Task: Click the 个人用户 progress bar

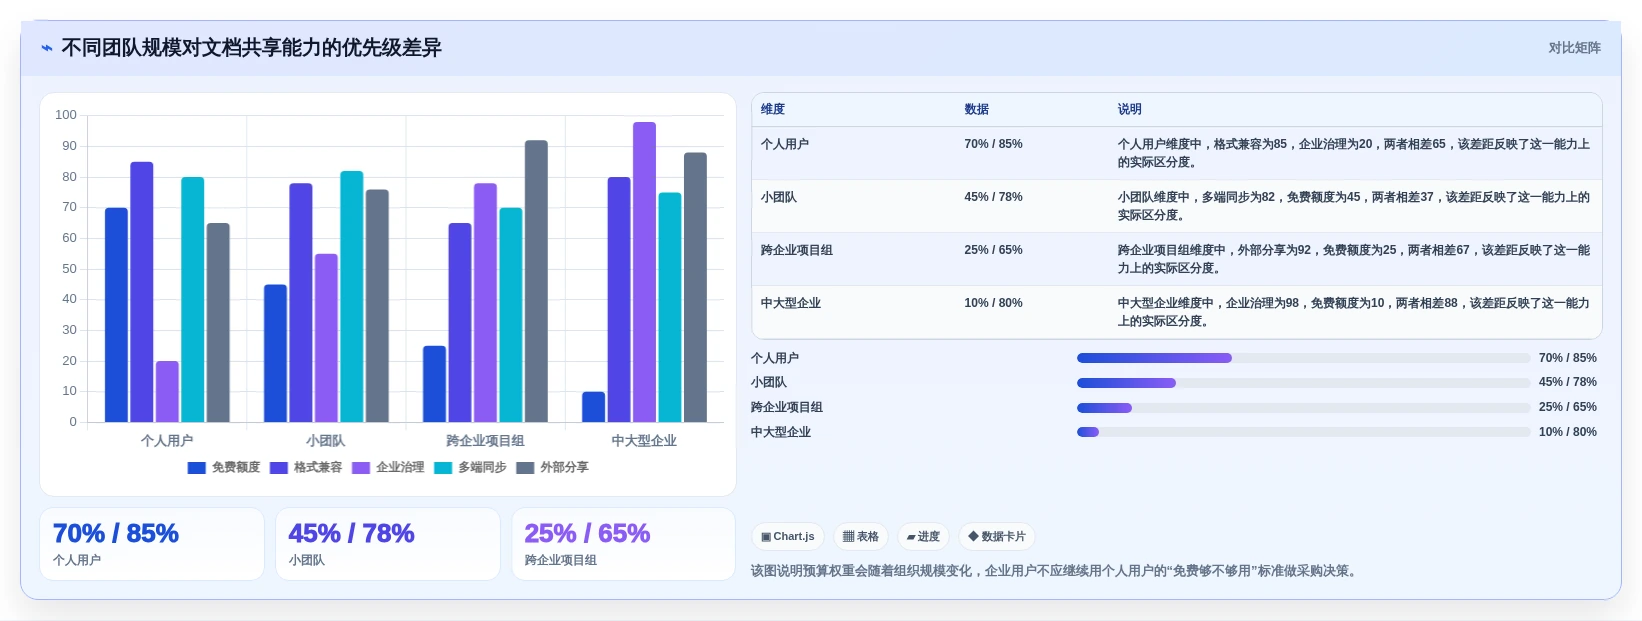Action: click(1304, 358)
